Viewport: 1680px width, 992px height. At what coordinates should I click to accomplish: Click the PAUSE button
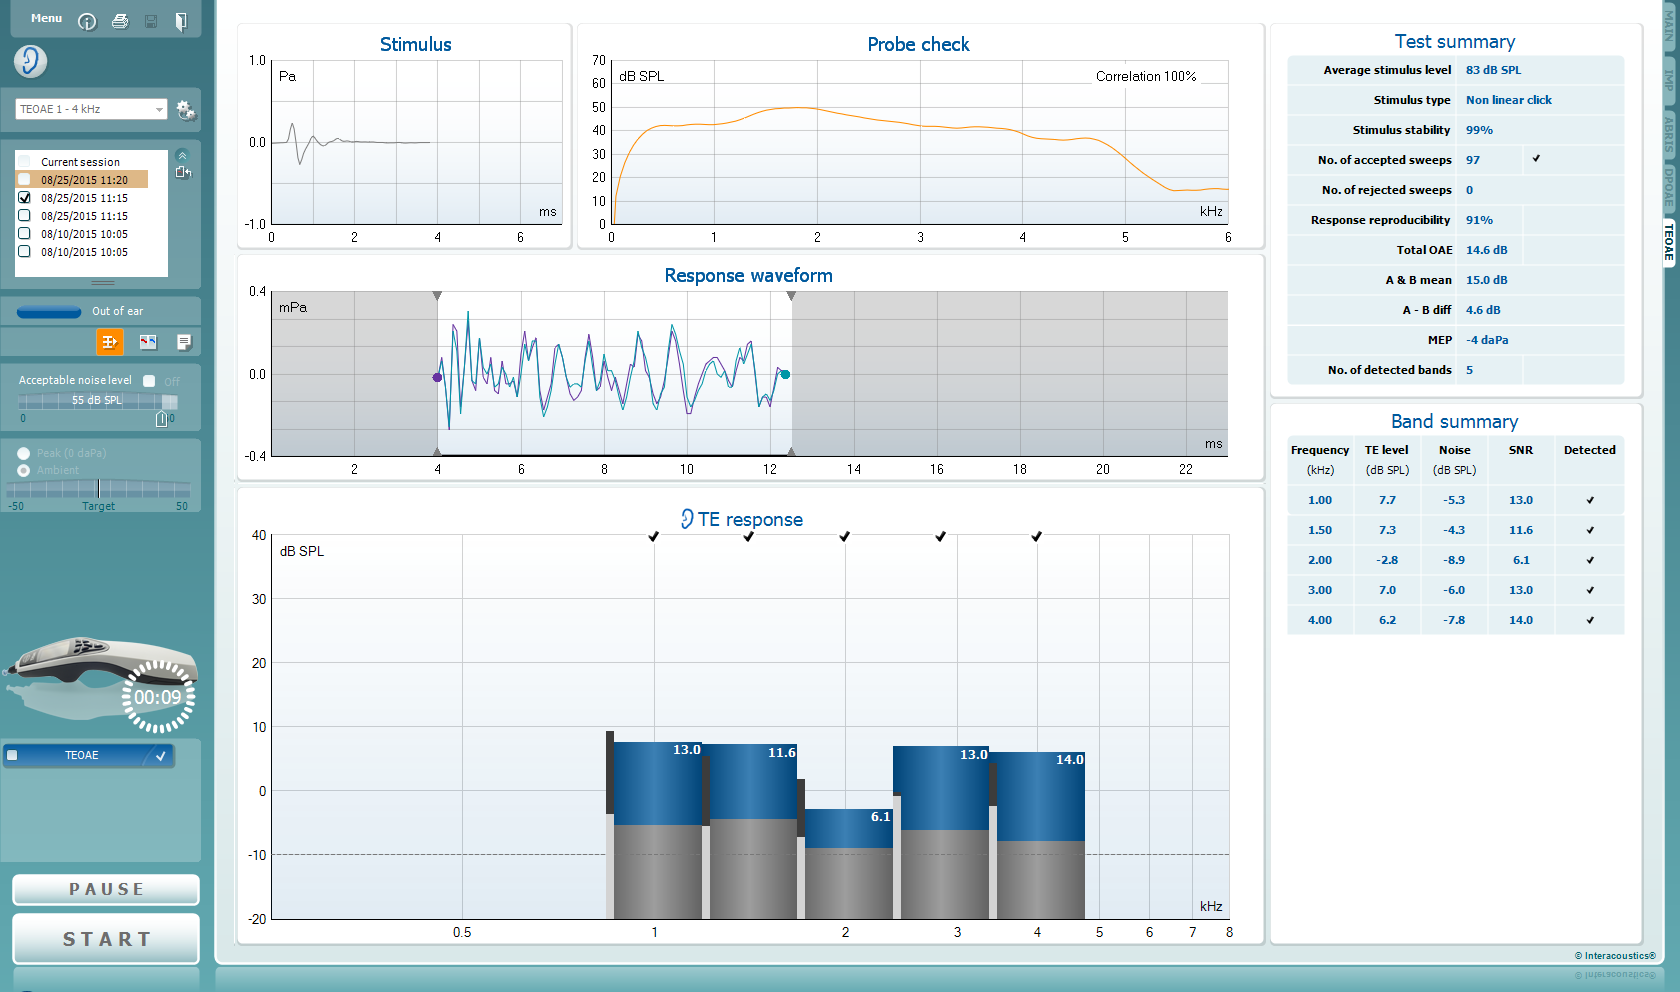(x=106, y=889)
